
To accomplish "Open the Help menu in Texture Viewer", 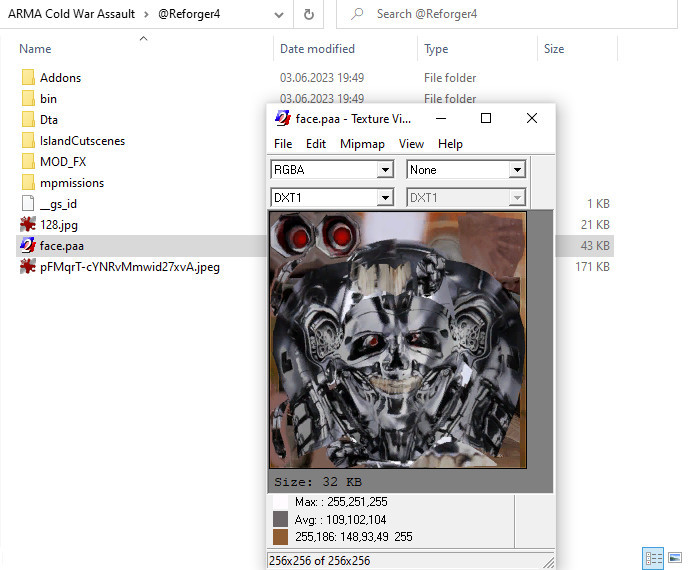I will 450,144.
